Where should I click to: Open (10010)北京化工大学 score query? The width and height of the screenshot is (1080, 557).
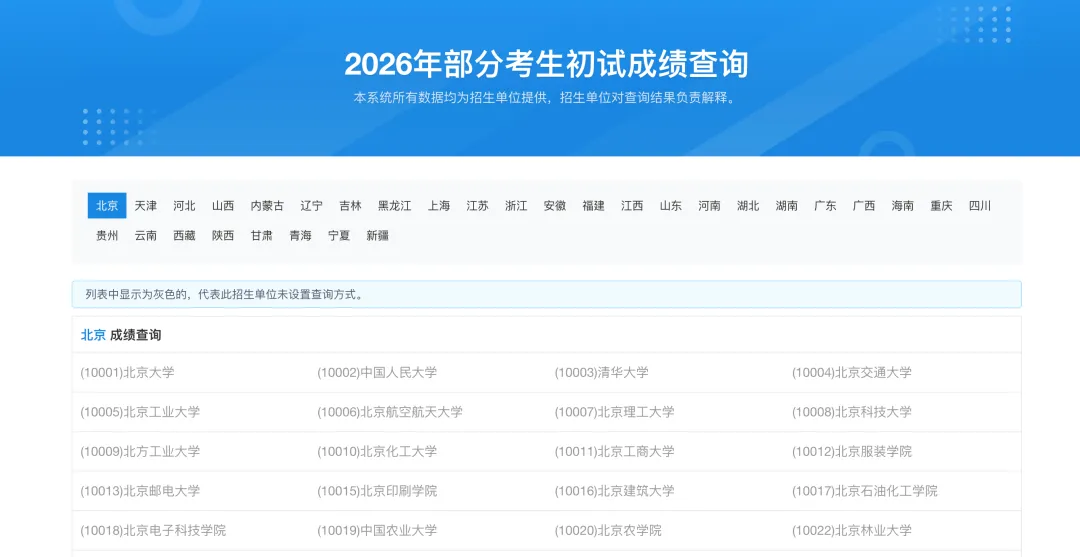(x=377, y=452)
